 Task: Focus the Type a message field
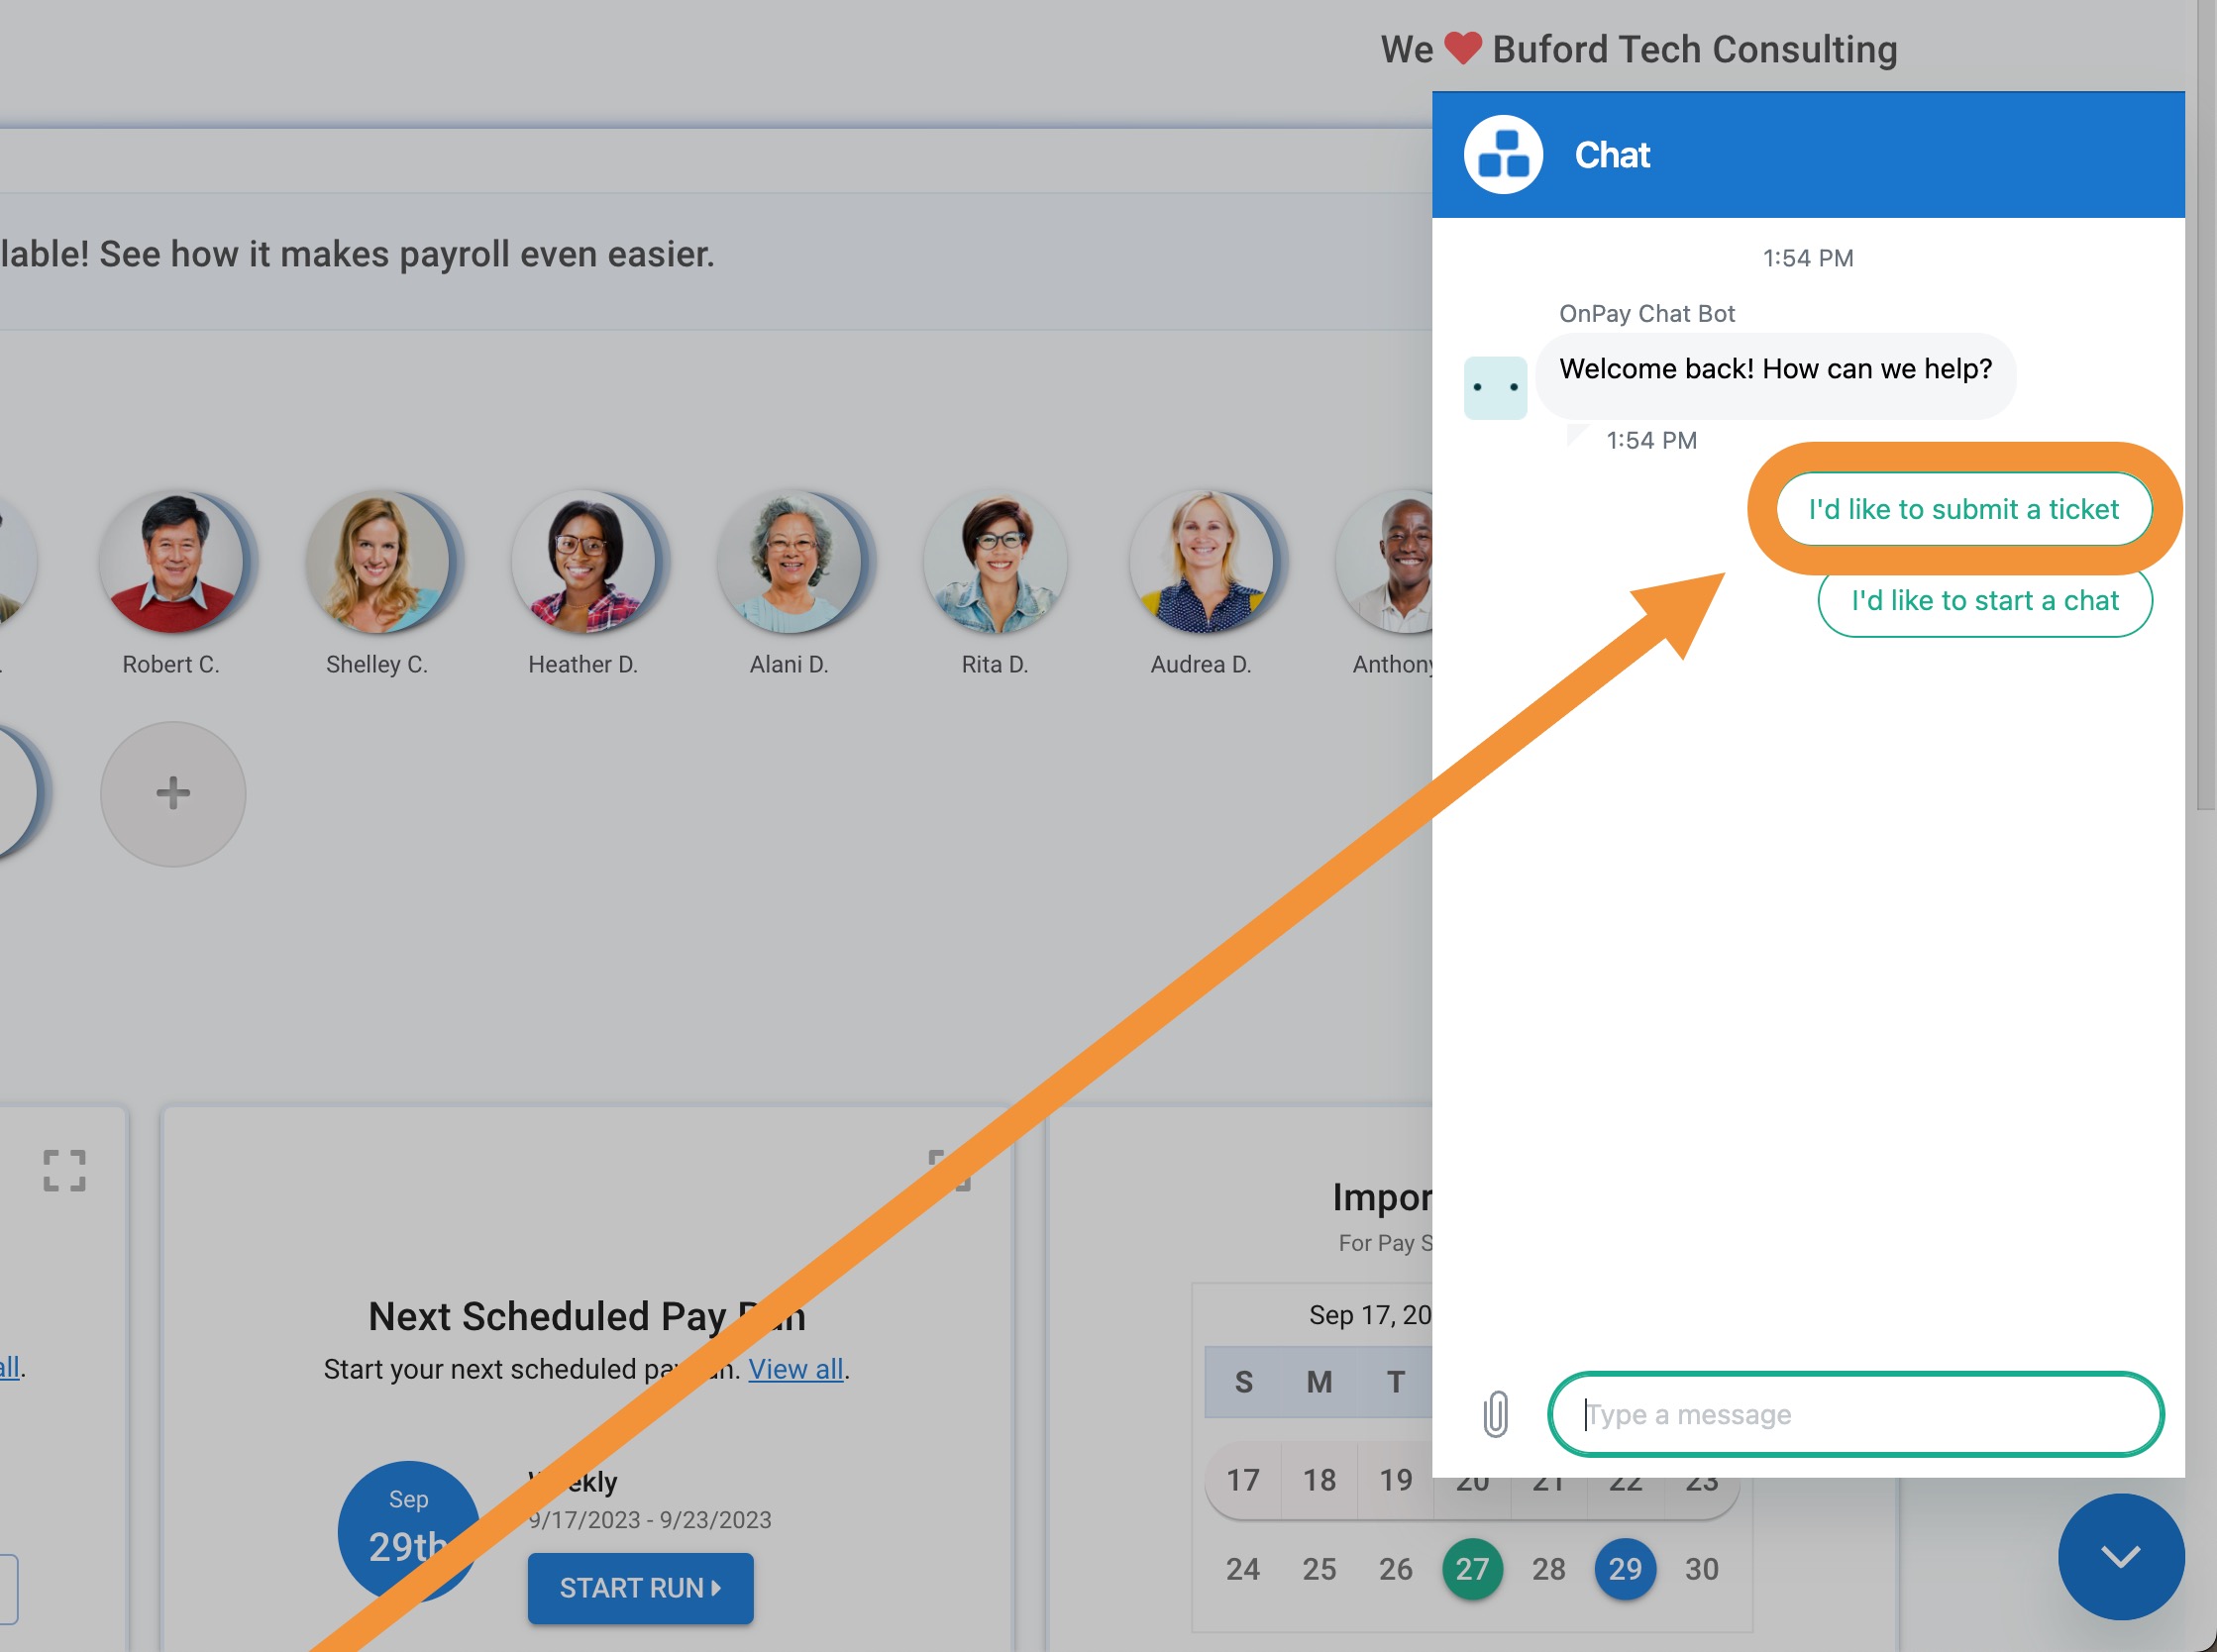point(1855,1414)
